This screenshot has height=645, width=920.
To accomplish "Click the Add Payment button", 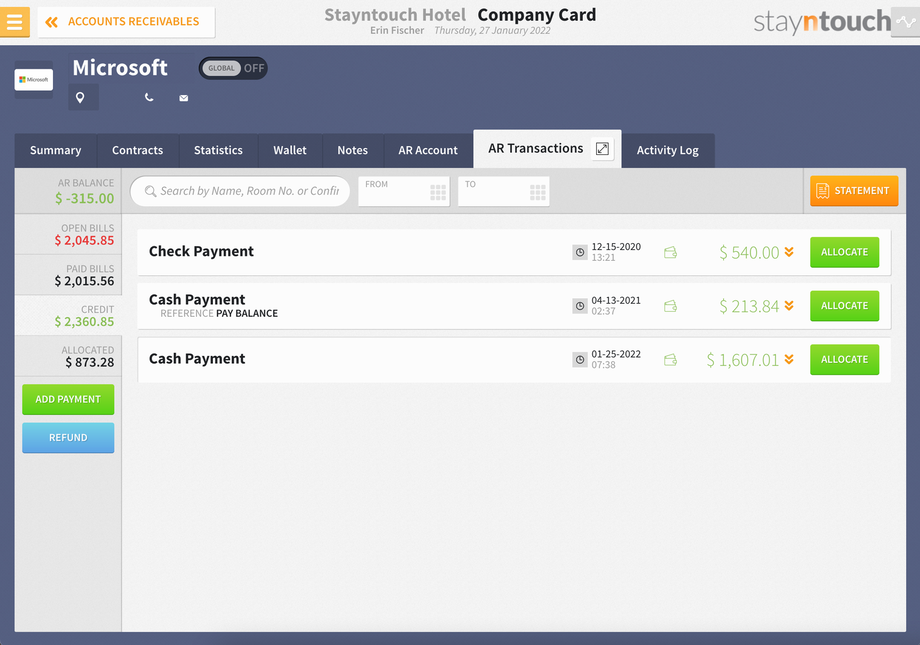I will click(x=68, y=399).
